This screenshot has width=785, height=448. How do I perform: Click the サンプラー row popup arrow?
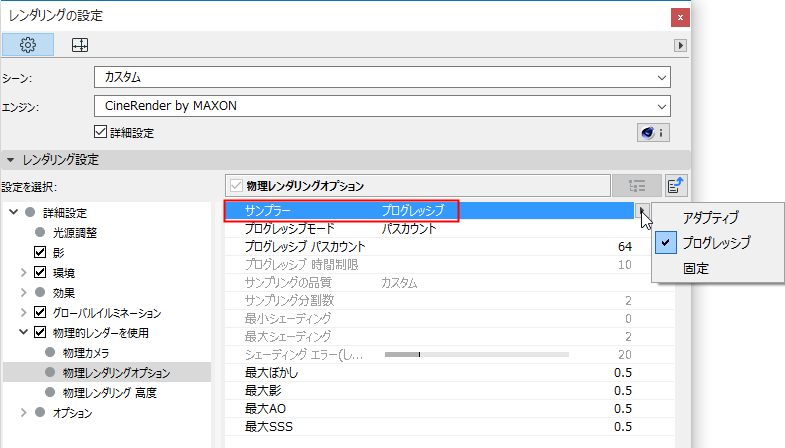(x=642, y=211)
